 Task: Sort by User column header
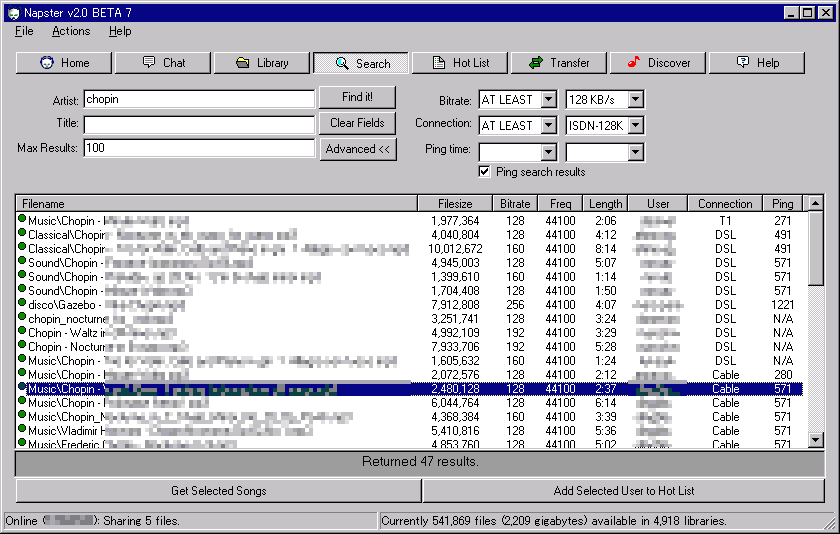pyautogui.click(x=658, y=204)
